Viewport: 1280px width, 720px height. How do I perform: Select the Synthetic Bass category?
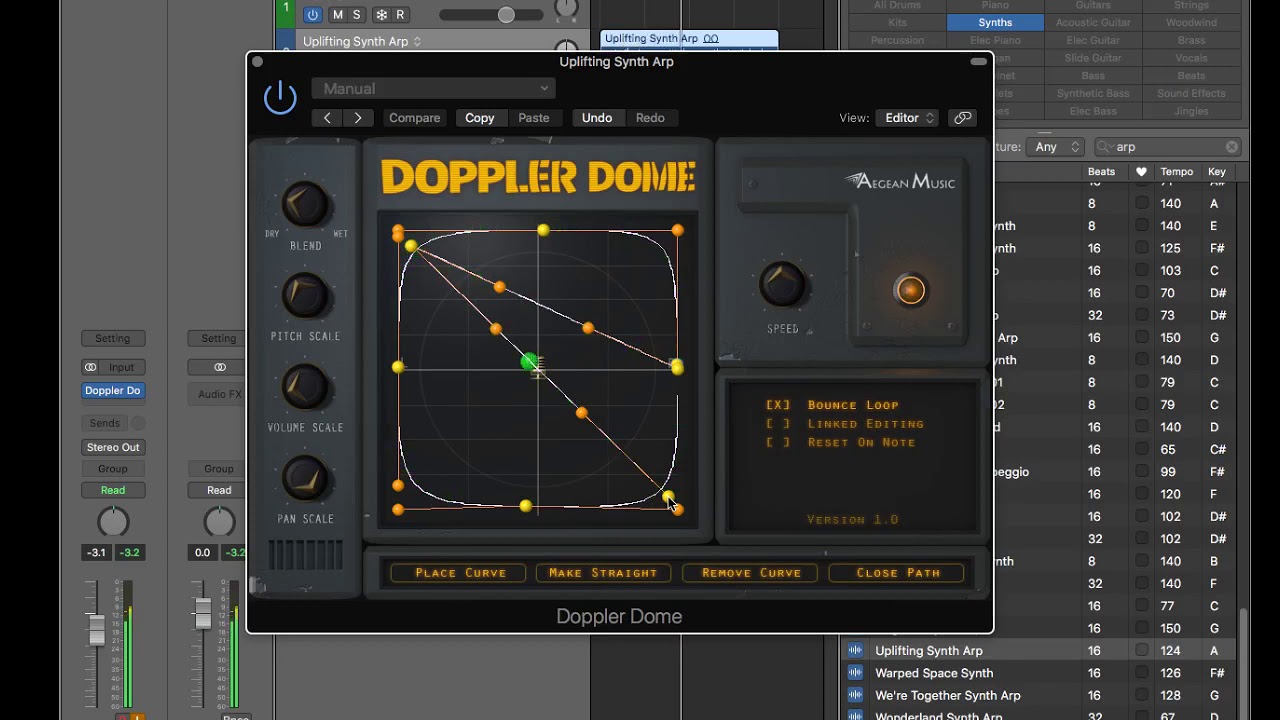click(x=1093, y=94)
